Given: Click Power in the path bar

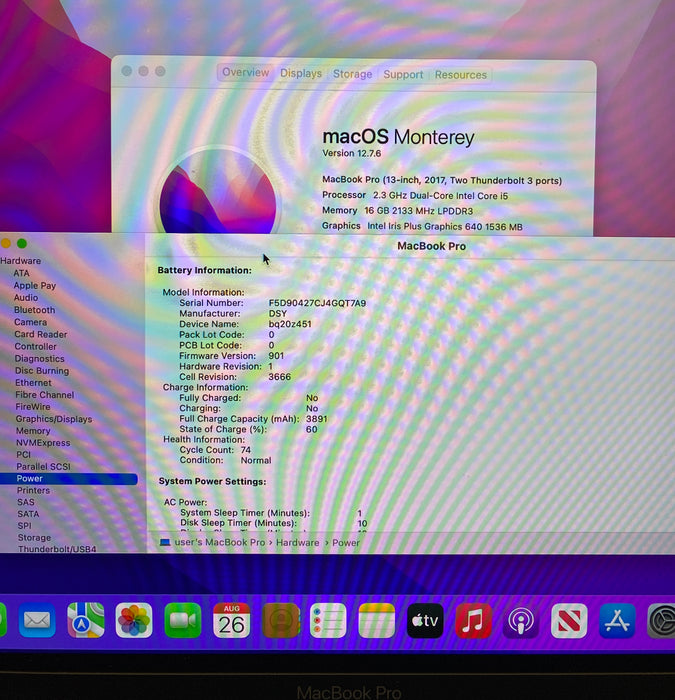Looking at the screenshot, I should coord(346,543).
